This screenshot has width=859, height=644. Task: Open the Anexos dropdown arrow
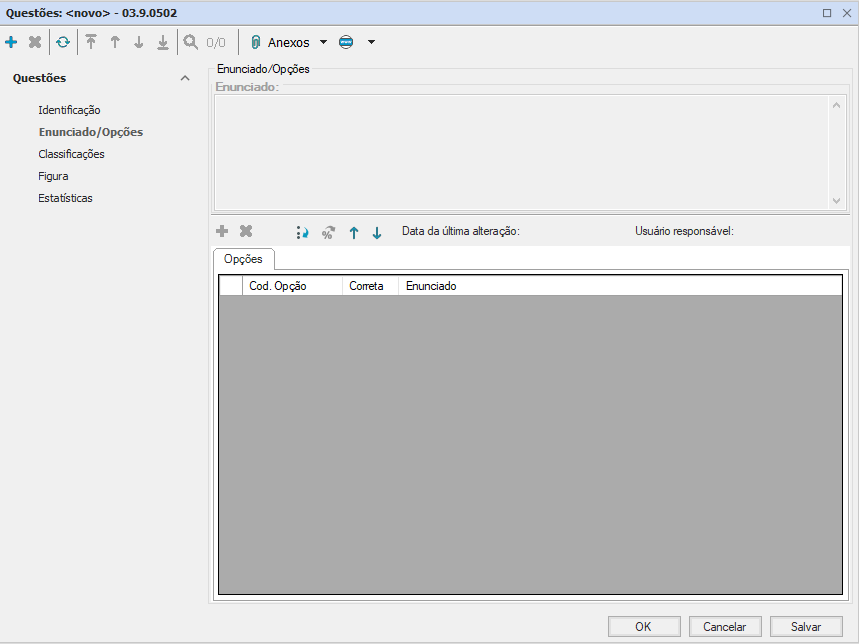pyautogui.click(x=323, y=42)
